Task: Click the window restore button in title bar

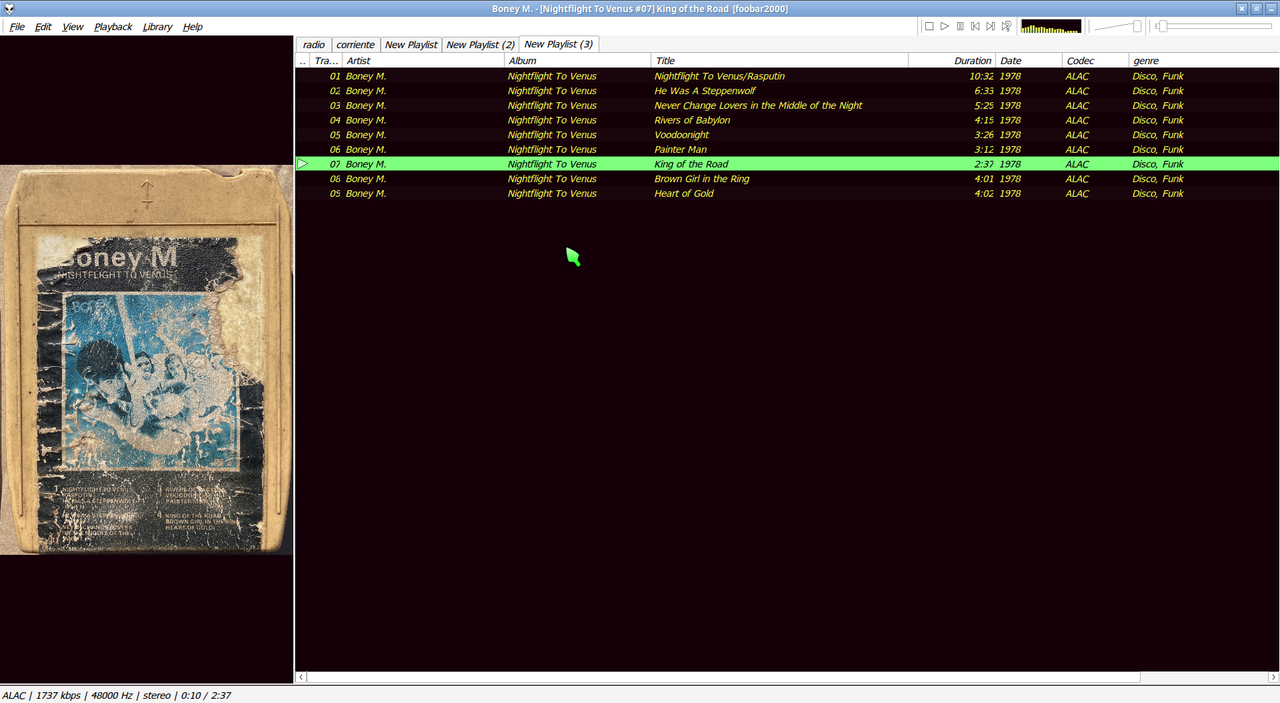Action: [x=1256, y=9]
